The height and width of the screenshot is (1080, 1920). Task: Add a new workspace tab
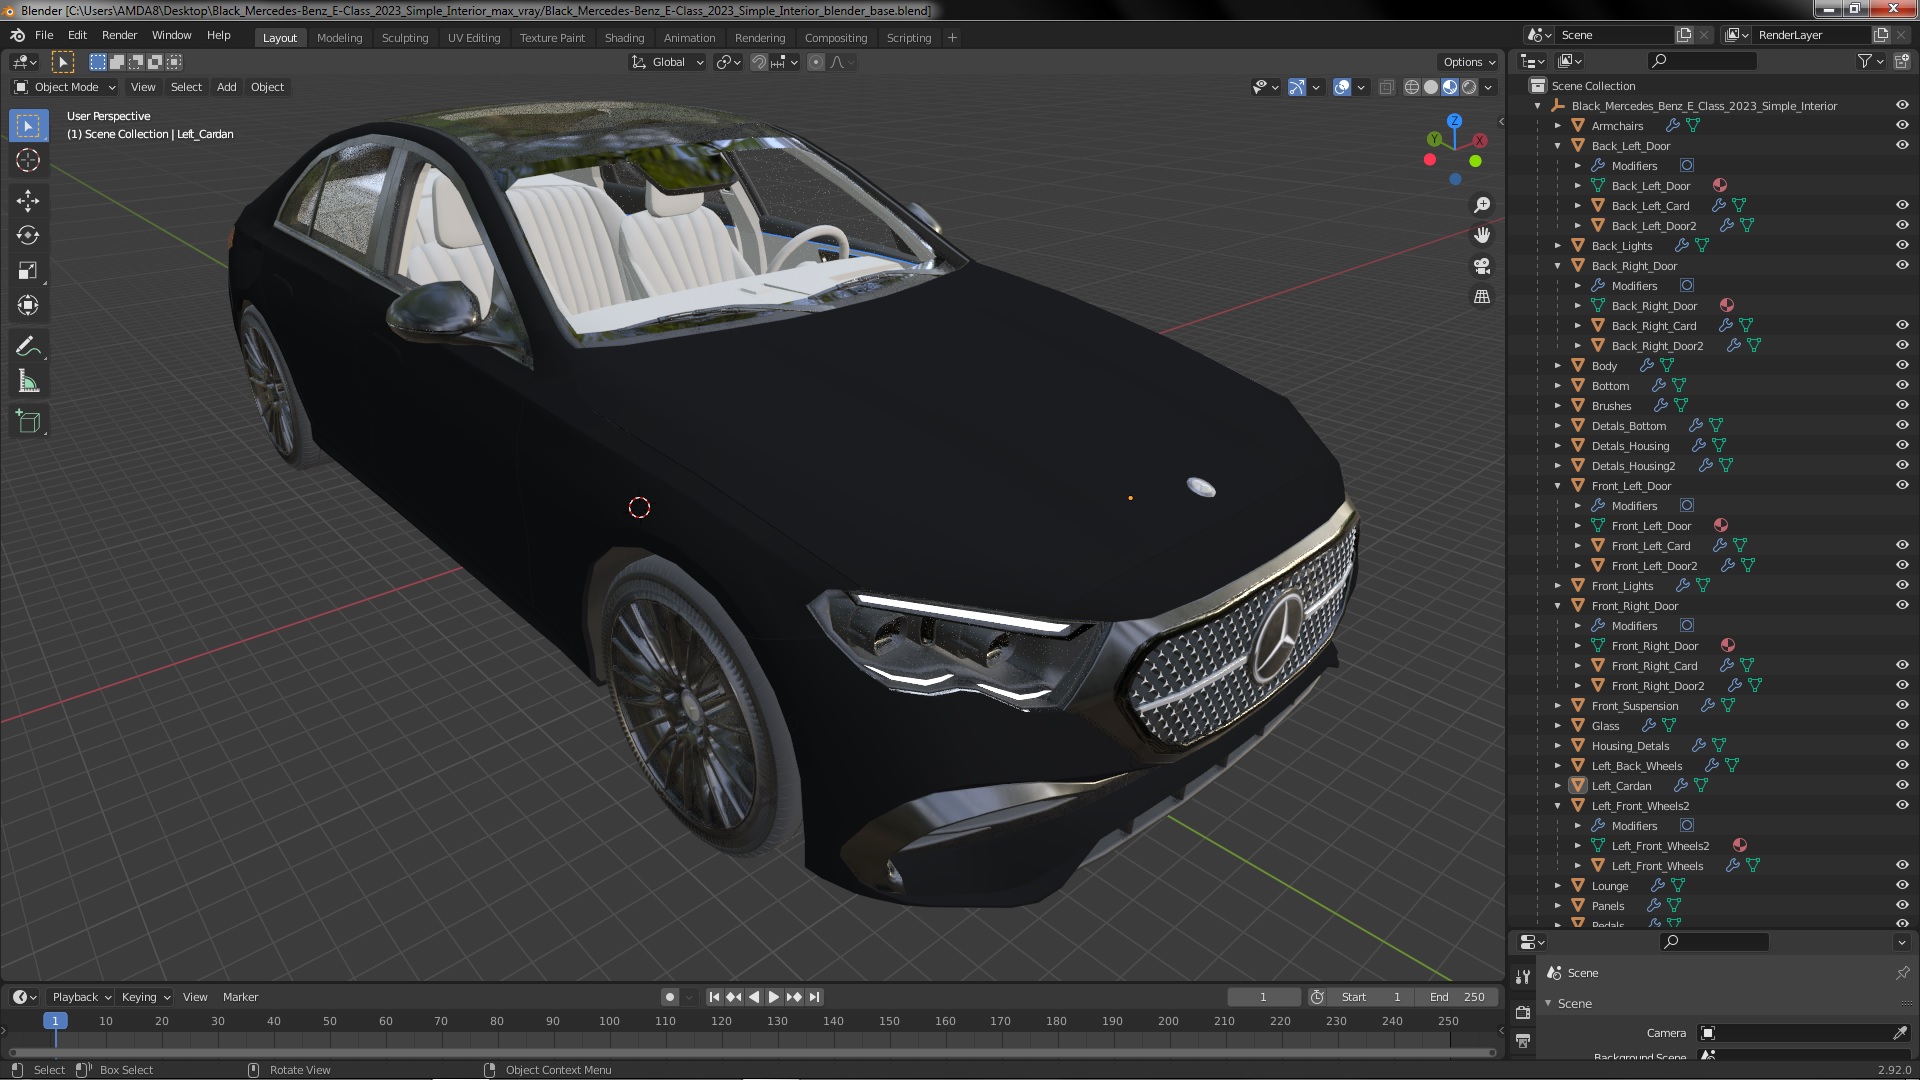(952, 38)
